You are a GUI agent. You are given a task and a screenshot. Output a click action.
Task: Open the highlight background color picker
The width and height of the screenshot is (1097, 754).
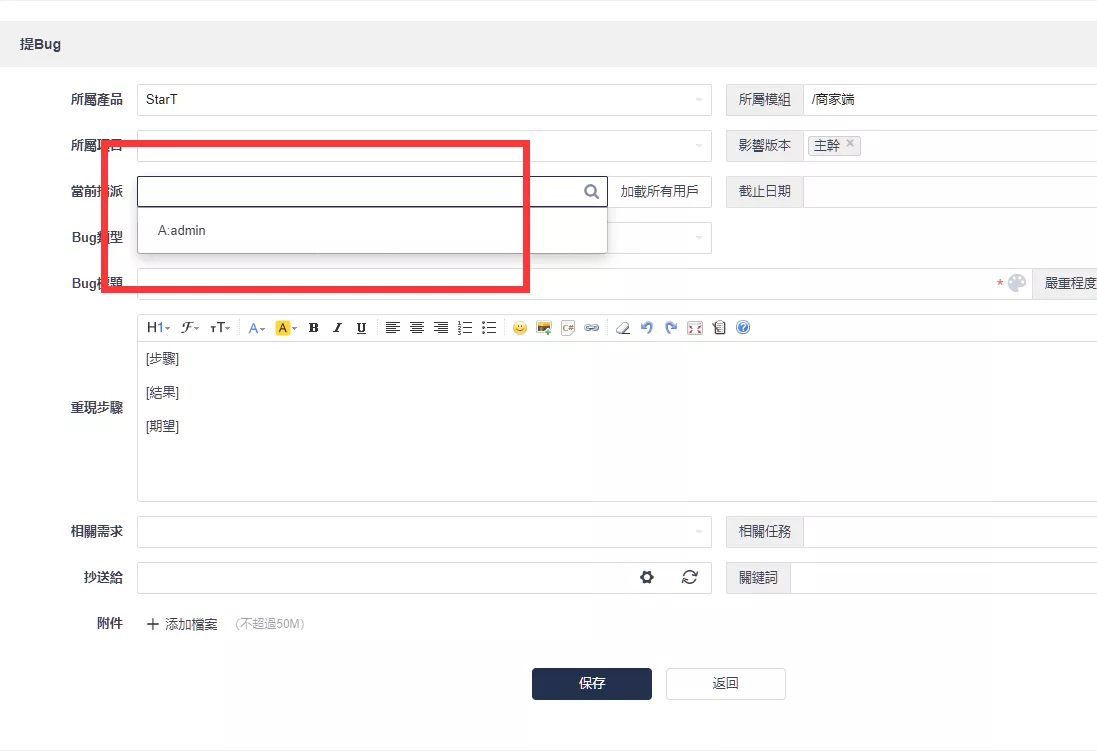point(286,327)
